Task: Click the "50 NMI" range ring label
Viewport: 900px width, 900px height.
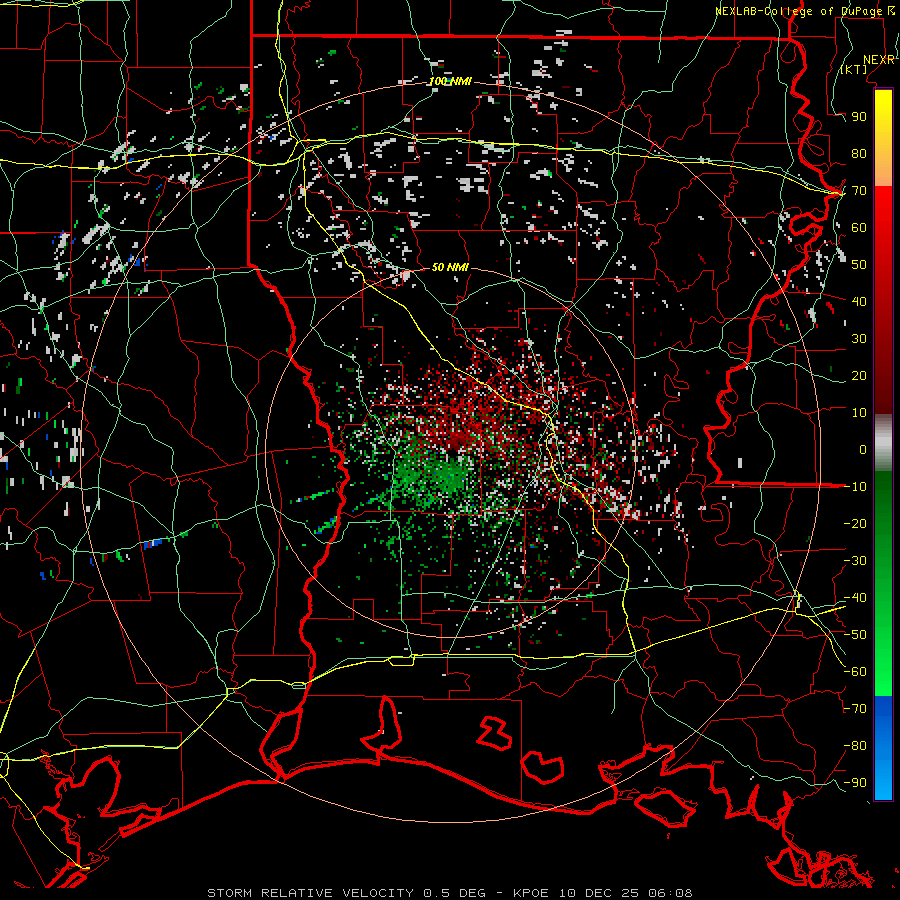Action: coord(451,267)
